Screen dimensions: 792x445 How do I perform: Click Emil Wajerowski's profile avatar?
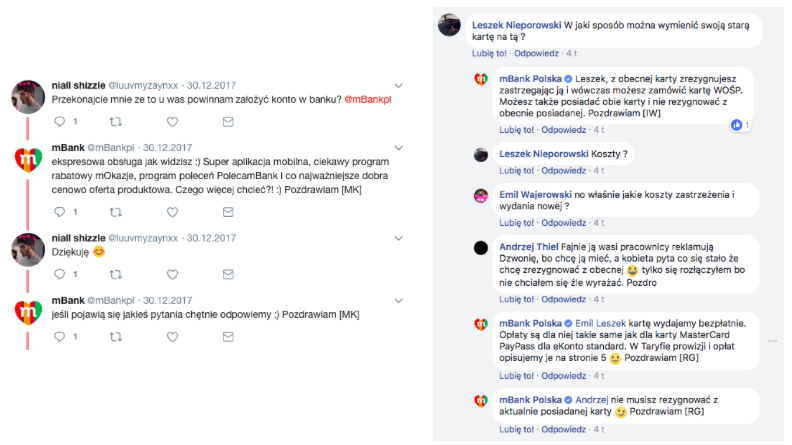tap(481, 195)
